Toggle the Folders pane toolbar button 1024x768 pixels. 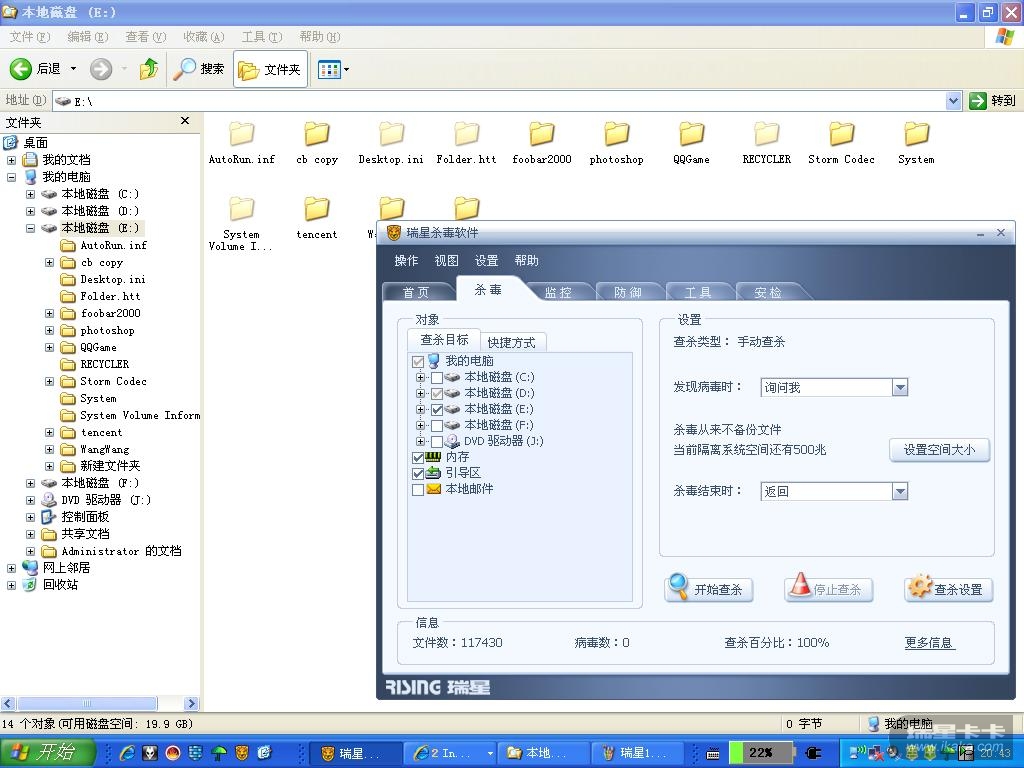pos(270,69)
